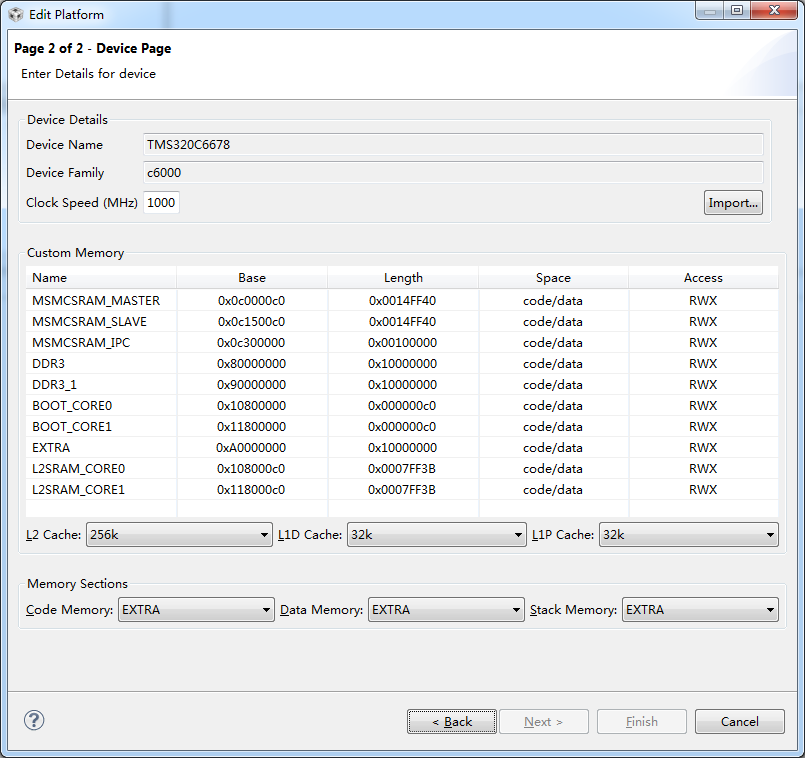The height and width of the screenshot is (758, 805).
Task: Click the Device Name field
Action: click(x=453, y=144)
